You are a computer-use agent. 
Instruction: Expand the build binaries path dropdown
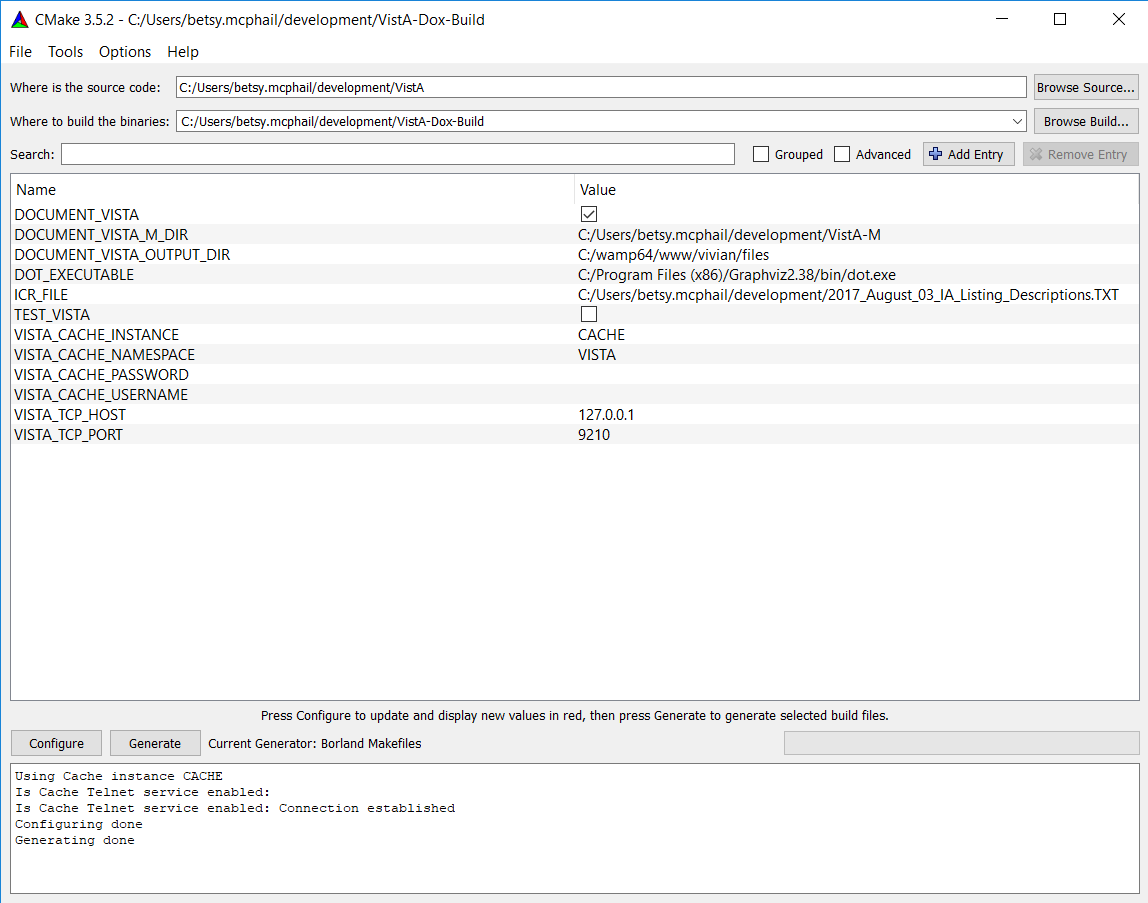[x=1017, y=121]
